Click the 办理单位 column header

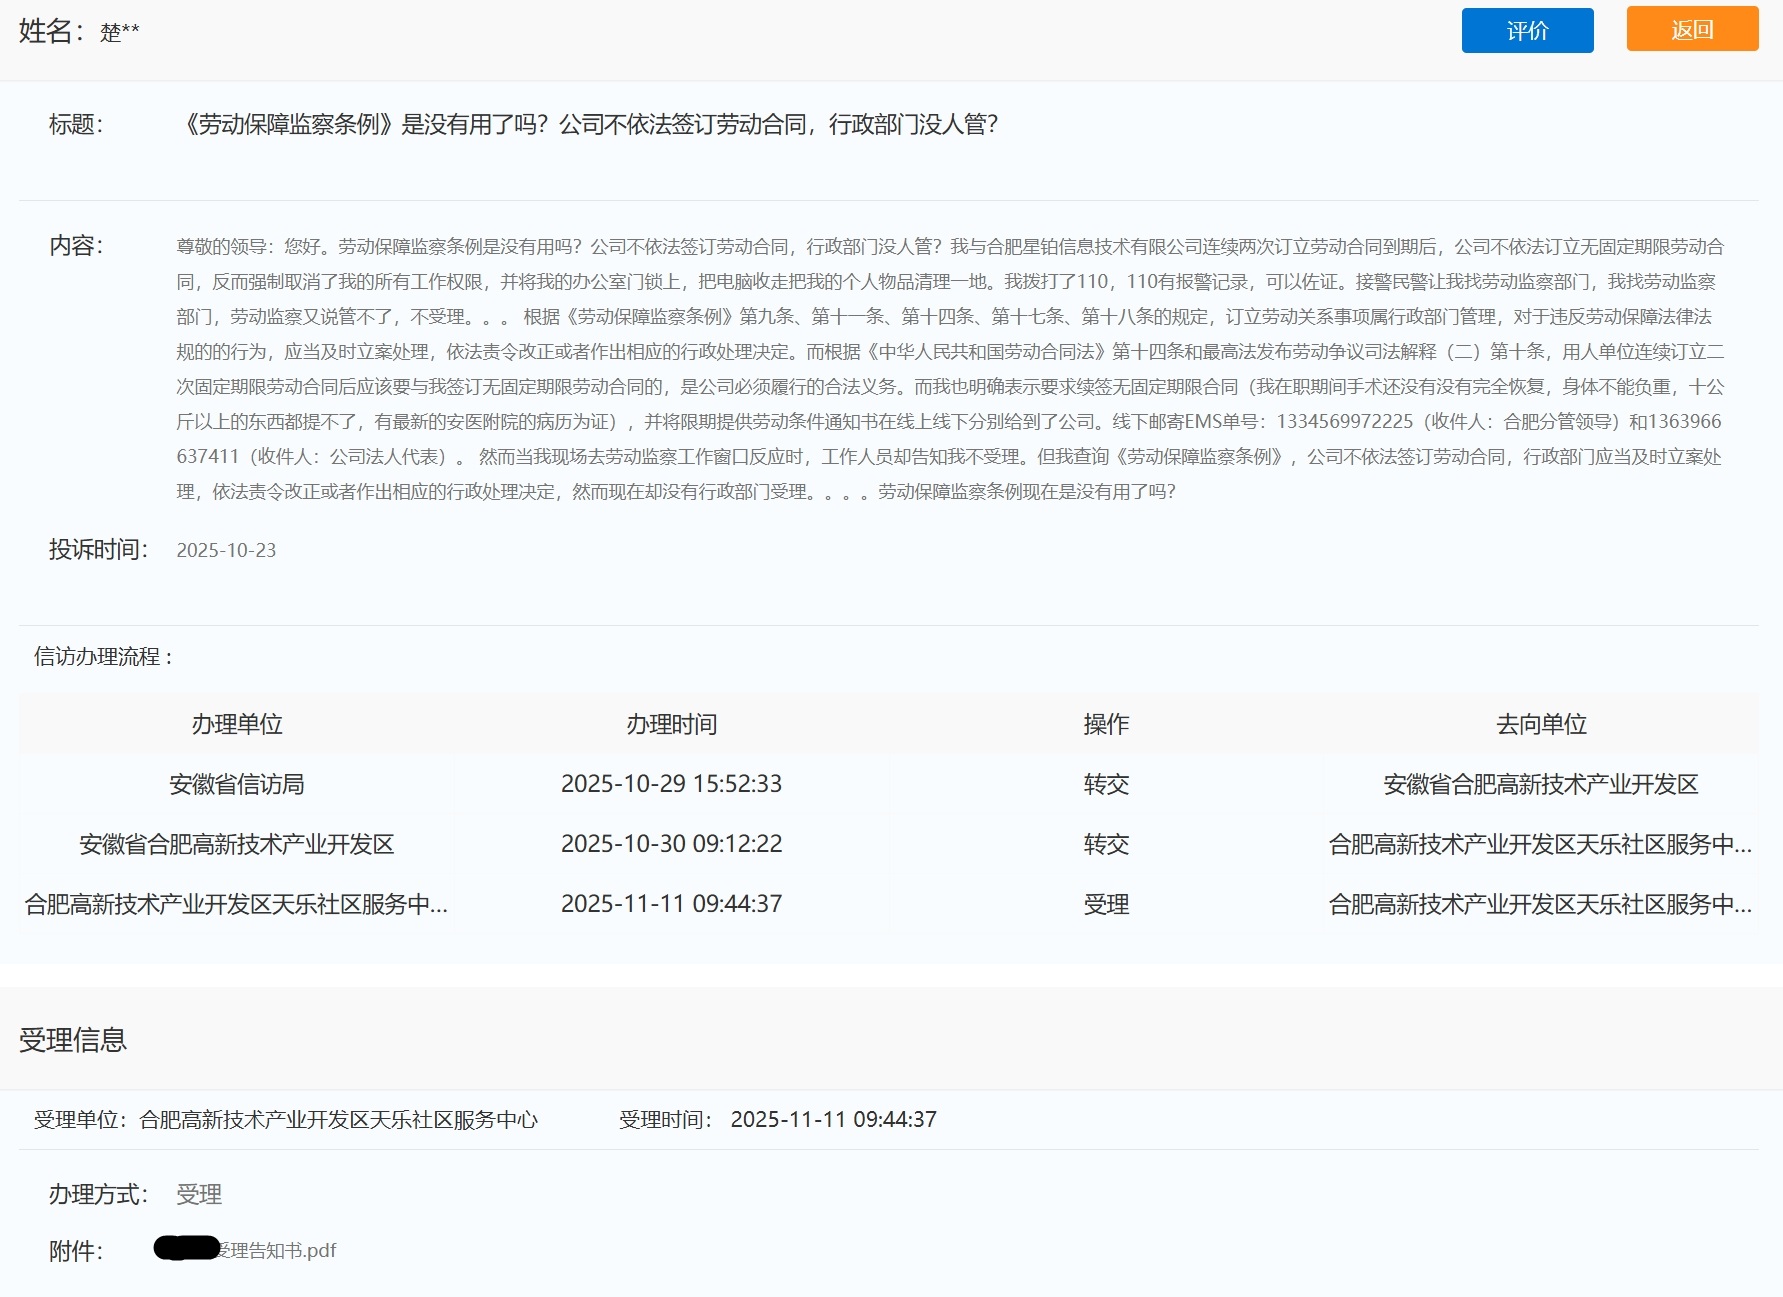point(237,725)
